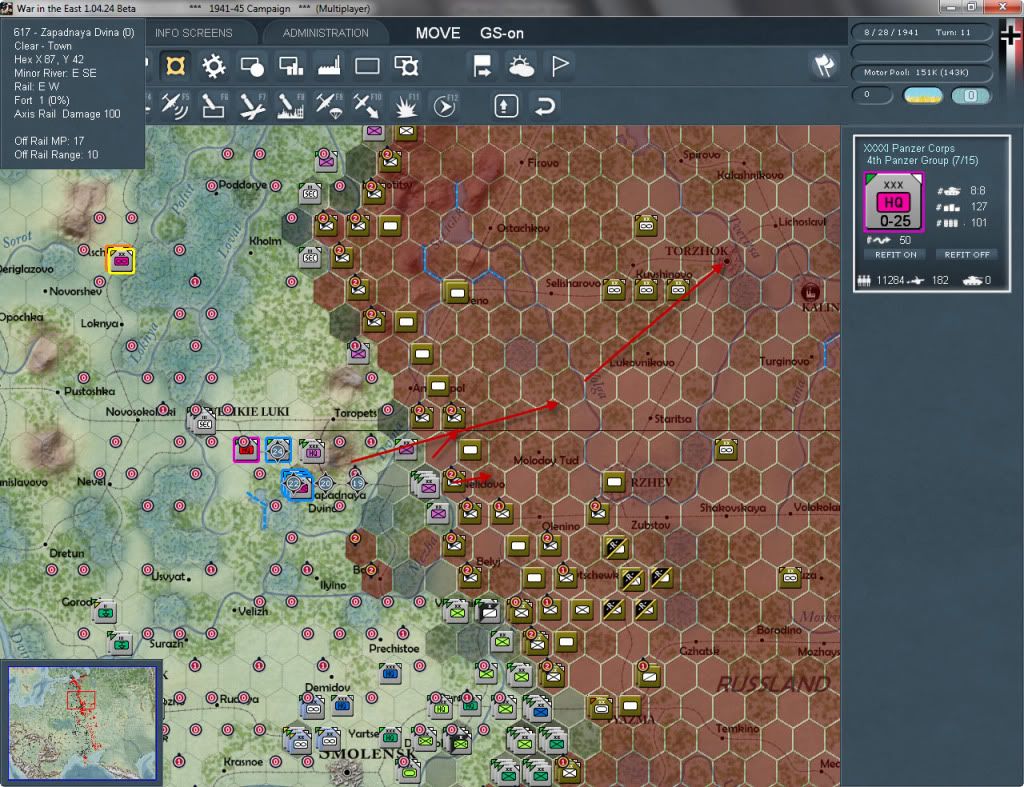
Task: Click the boxed up-arrow icon
Action: (506, 106)
